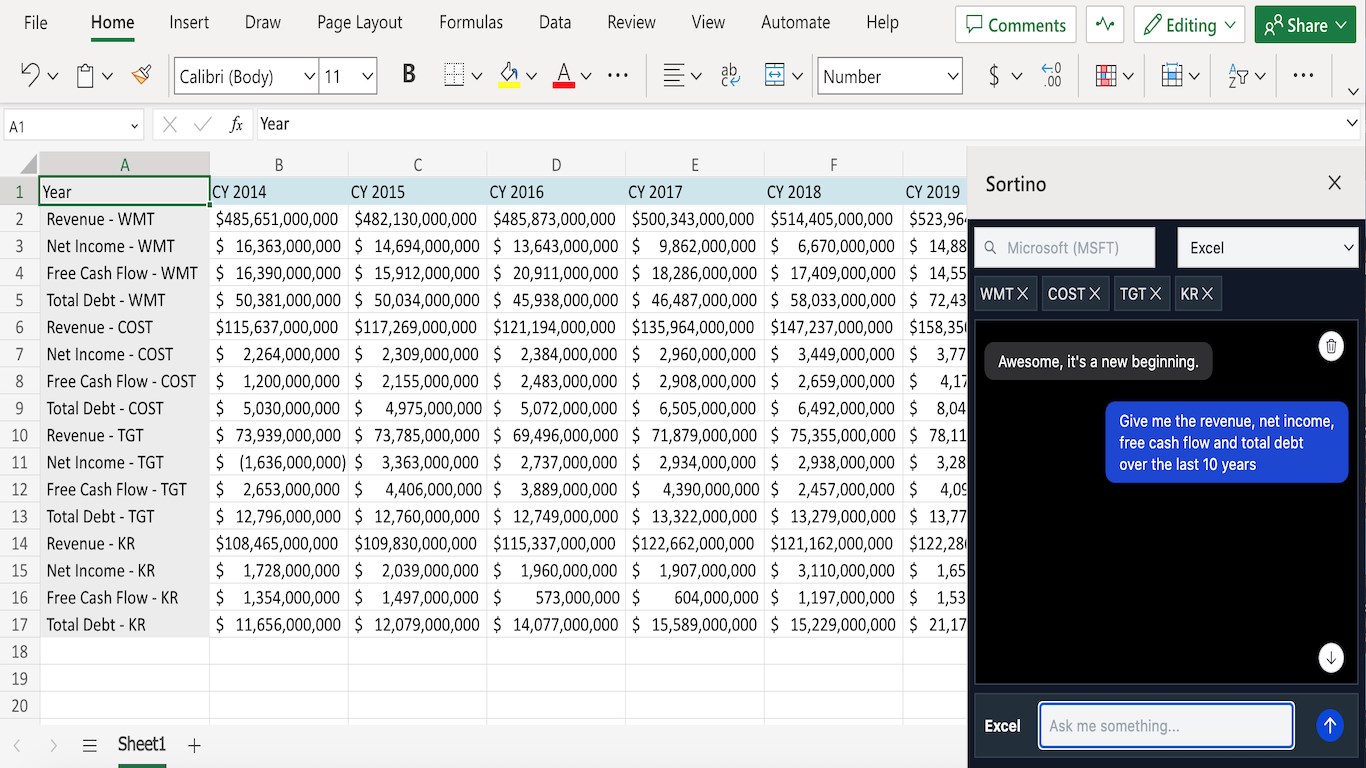Apply the red font color

click(x=564, y=76)
